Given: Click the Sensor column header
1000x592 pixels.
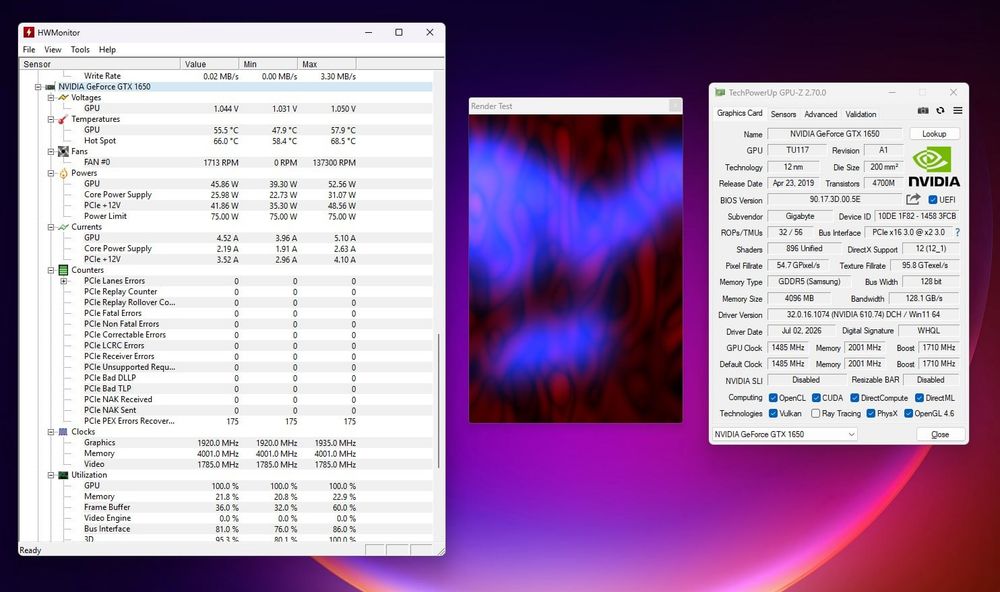Looking at the screenshot, I should click(x=100, y=64).
